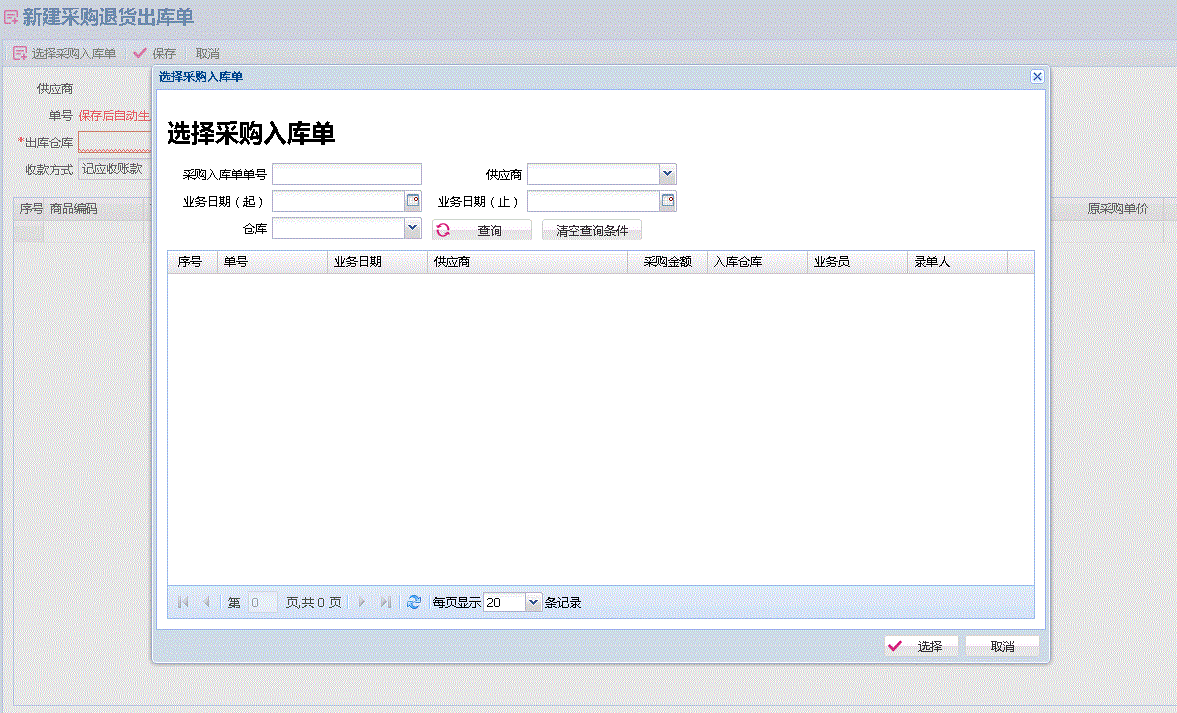Click the 查询 button
The height and width of the screenshot is (713, 1177).
pyautogui.click(x=481, y=230)
